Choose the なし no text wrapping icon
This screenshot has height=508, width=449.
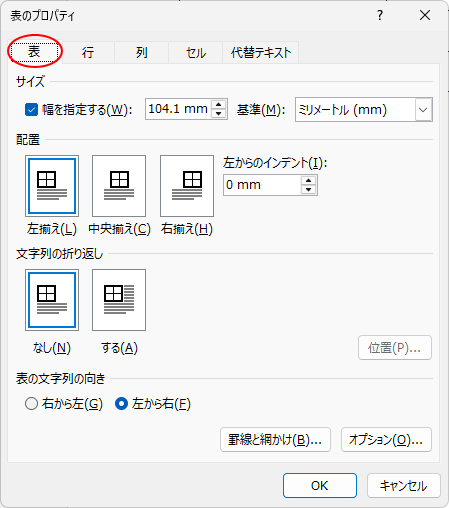click(x=52, y=300)
